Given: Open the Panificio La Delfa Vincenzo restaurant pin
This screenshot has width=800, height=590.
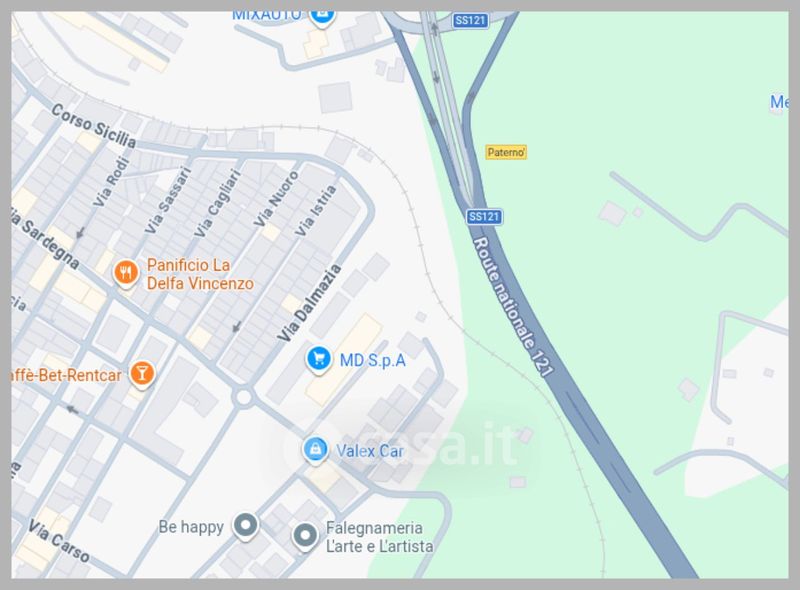Looking at the screenshot, I should point(126,273).
